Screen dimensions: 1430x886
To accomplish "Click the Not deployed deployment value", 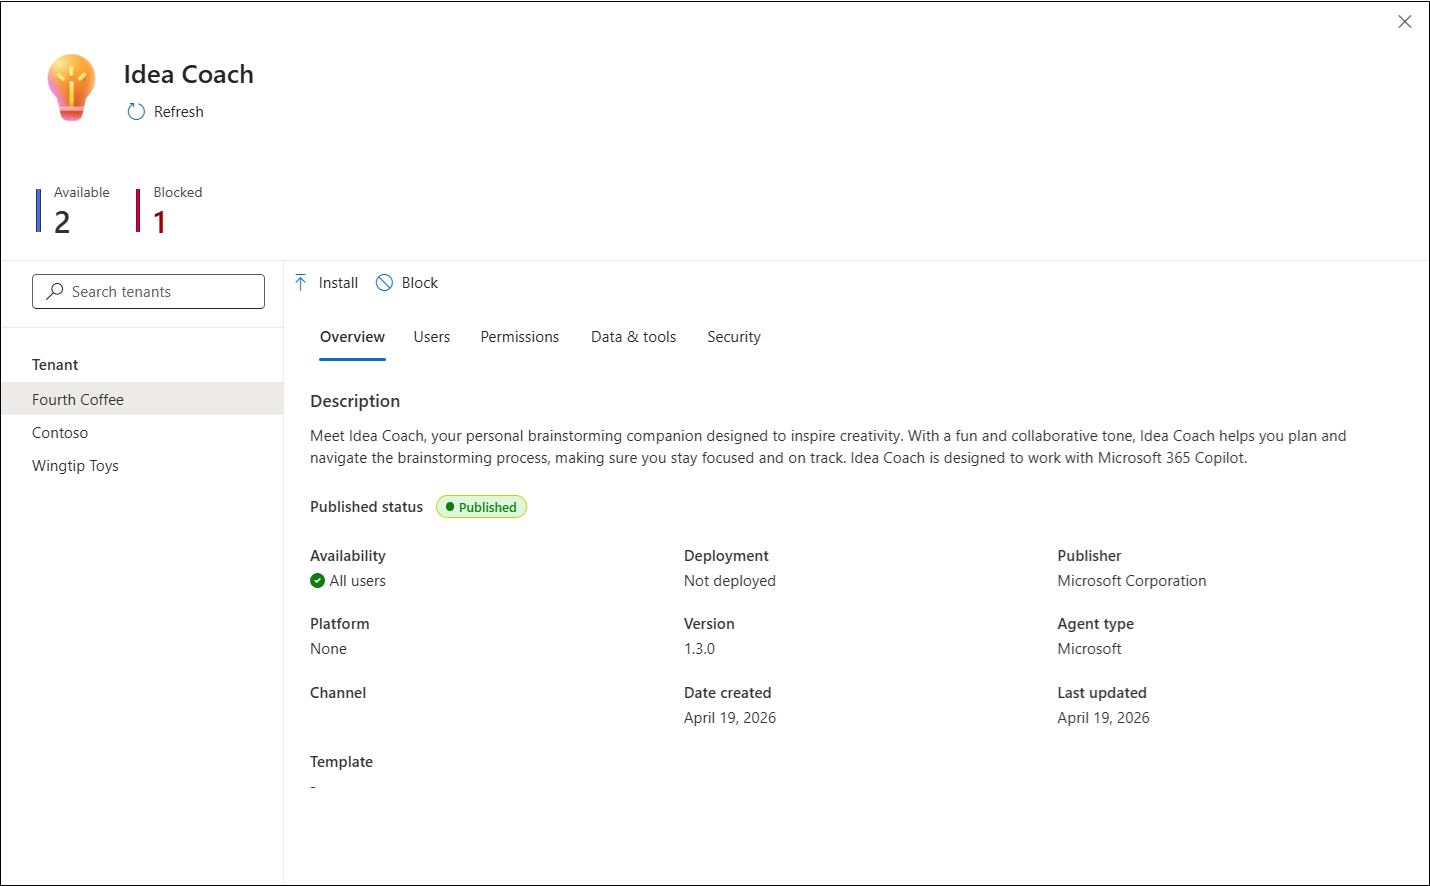I will pos(730,581).
